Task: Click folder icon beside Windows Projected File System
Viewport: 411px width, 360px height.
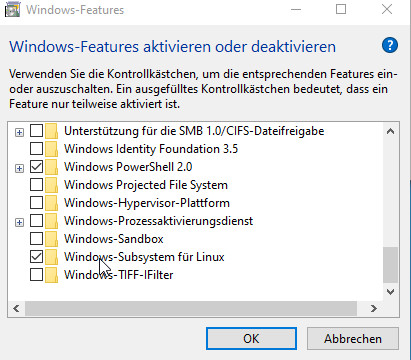Action: [51, 185]
